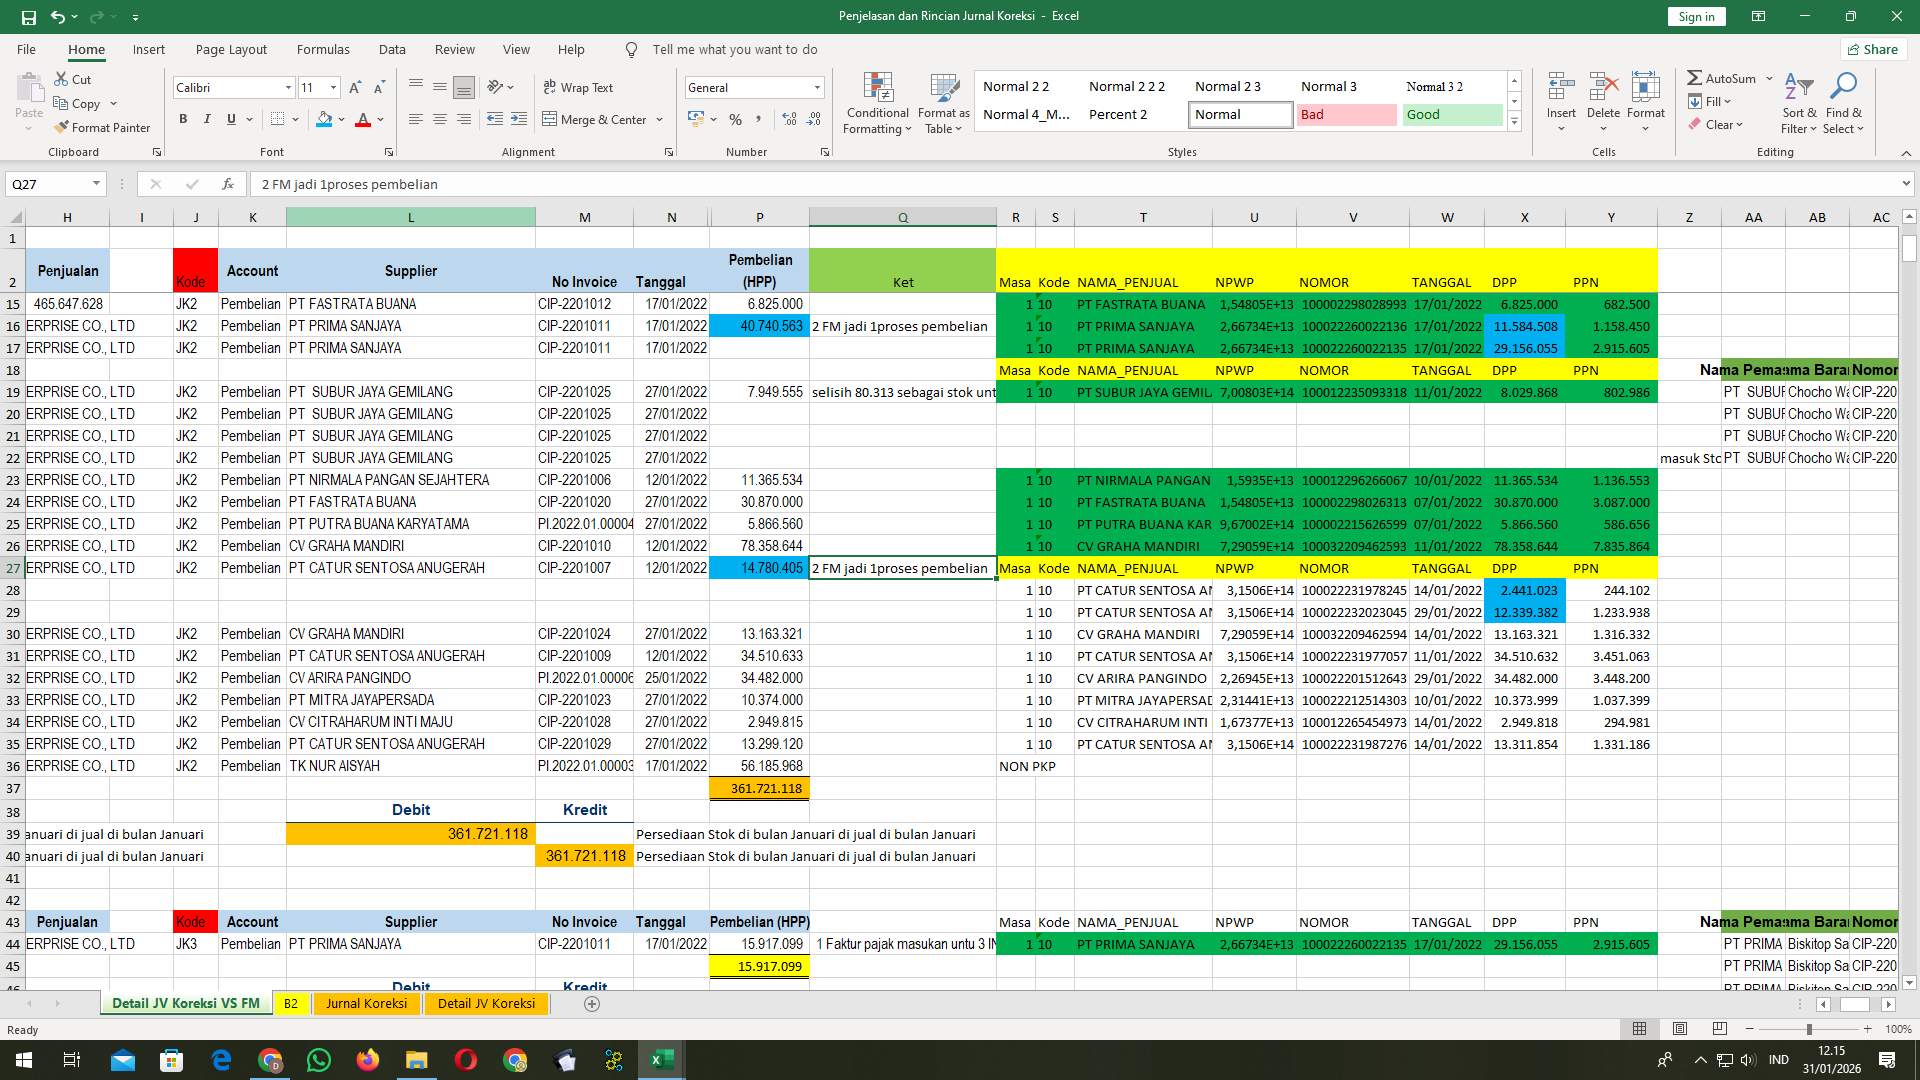Click Find & Select
1920x1080 pixels.
click(1843, 103)
